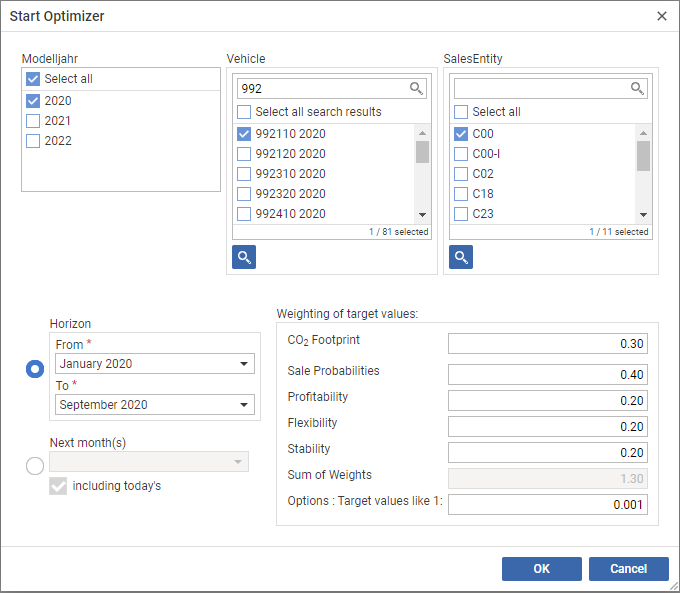Select the Horizon radio button
The image size is (680, 593).
click(35, 369)
